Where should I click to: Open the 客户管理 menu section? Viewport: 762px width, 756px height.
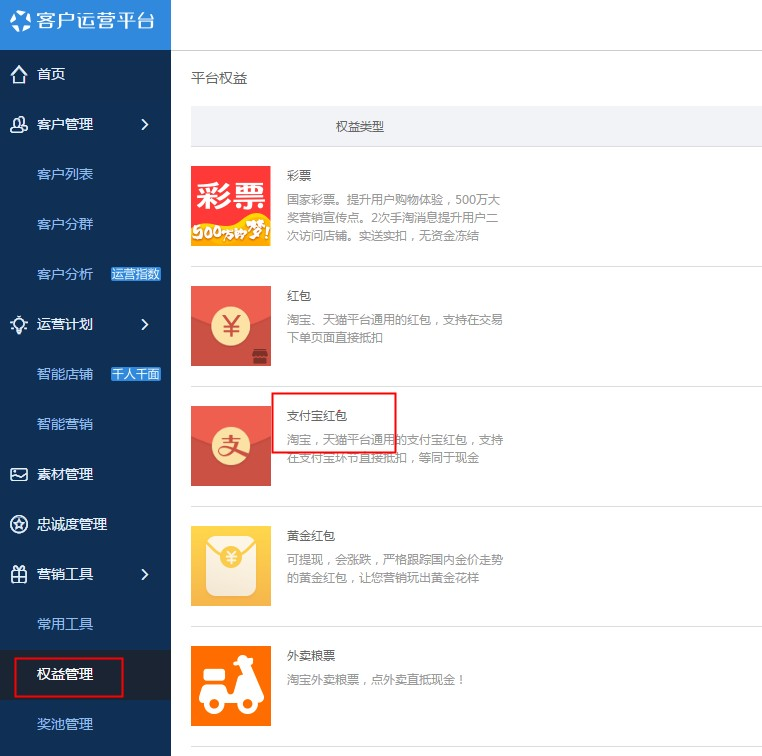pyautogui.click(x=65, y=124)
